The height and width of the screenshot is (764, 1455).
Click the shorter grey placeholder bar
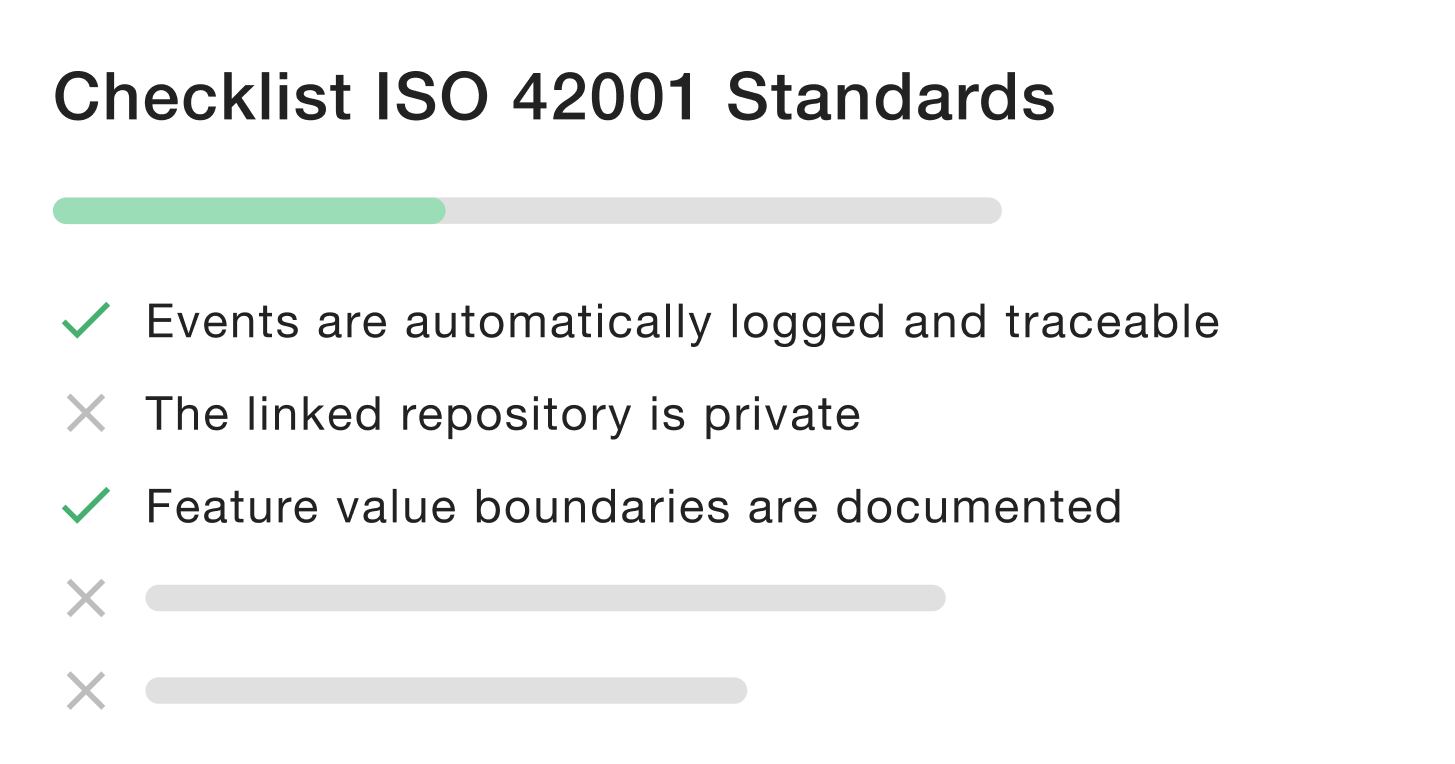pos(446,690)
